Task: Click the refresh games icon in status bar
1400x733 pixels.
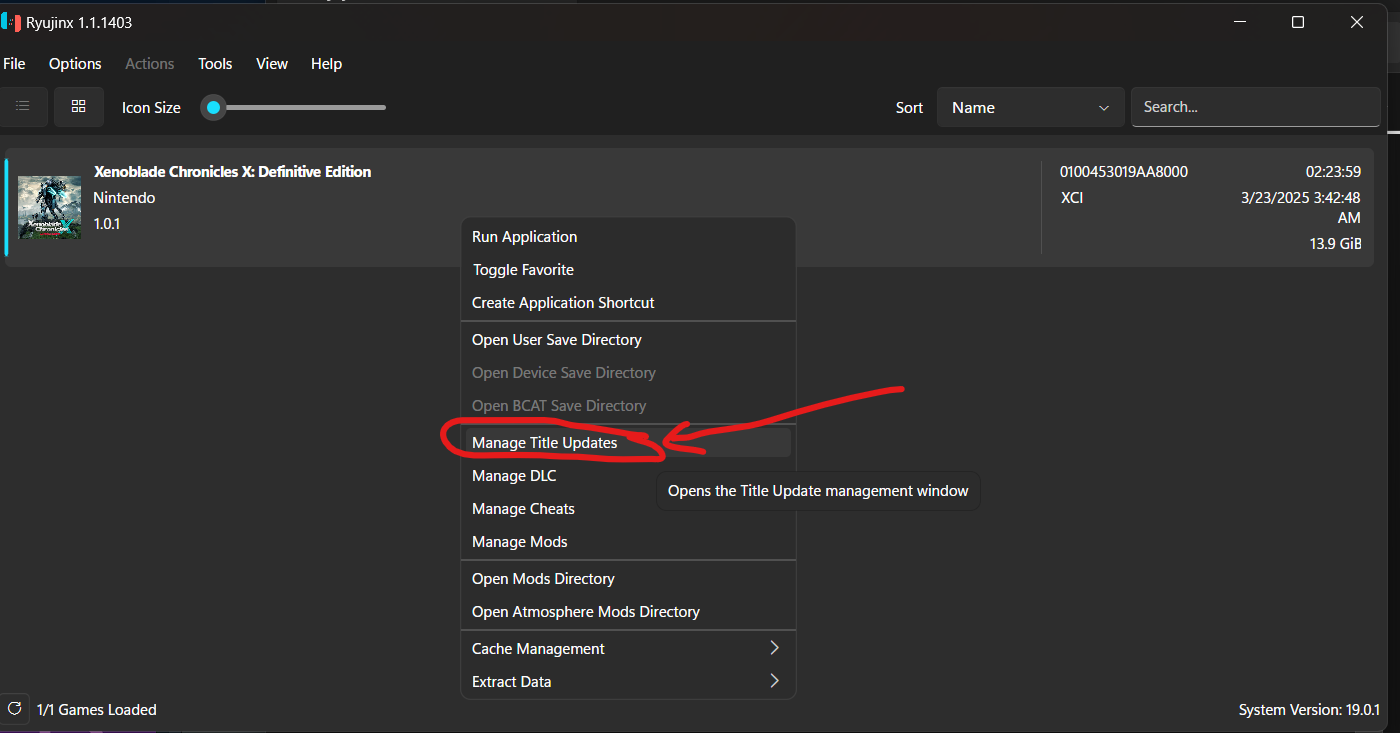Action: pyautogui.click(x=14, y=708)
